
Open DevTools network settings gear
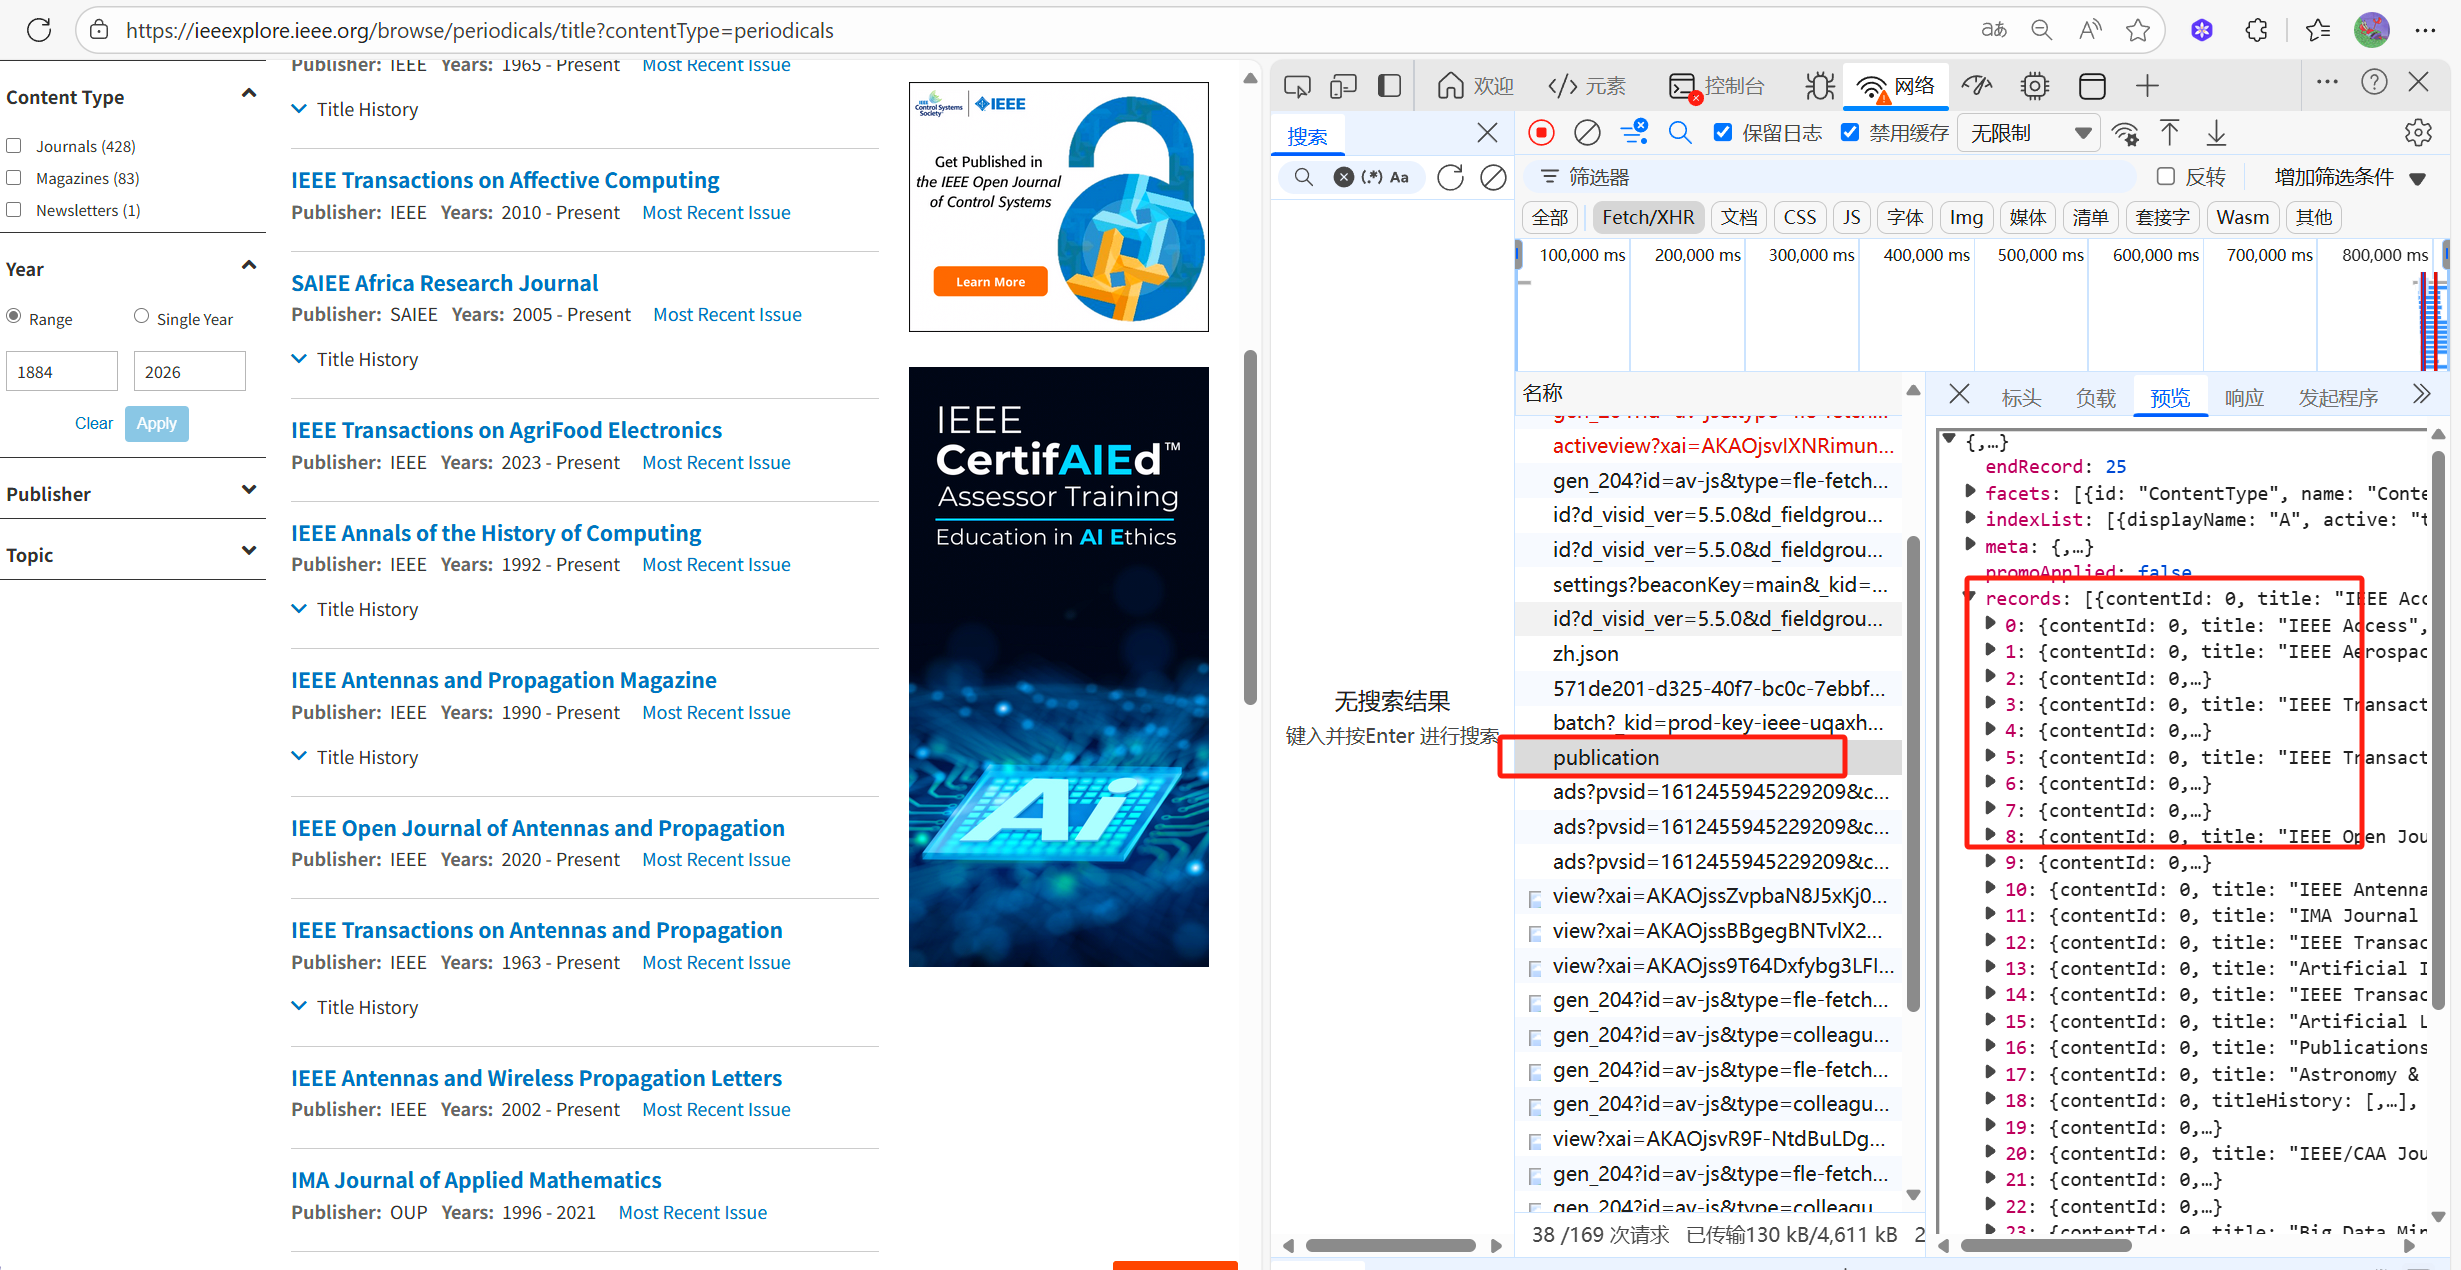tap(2418, 133)
